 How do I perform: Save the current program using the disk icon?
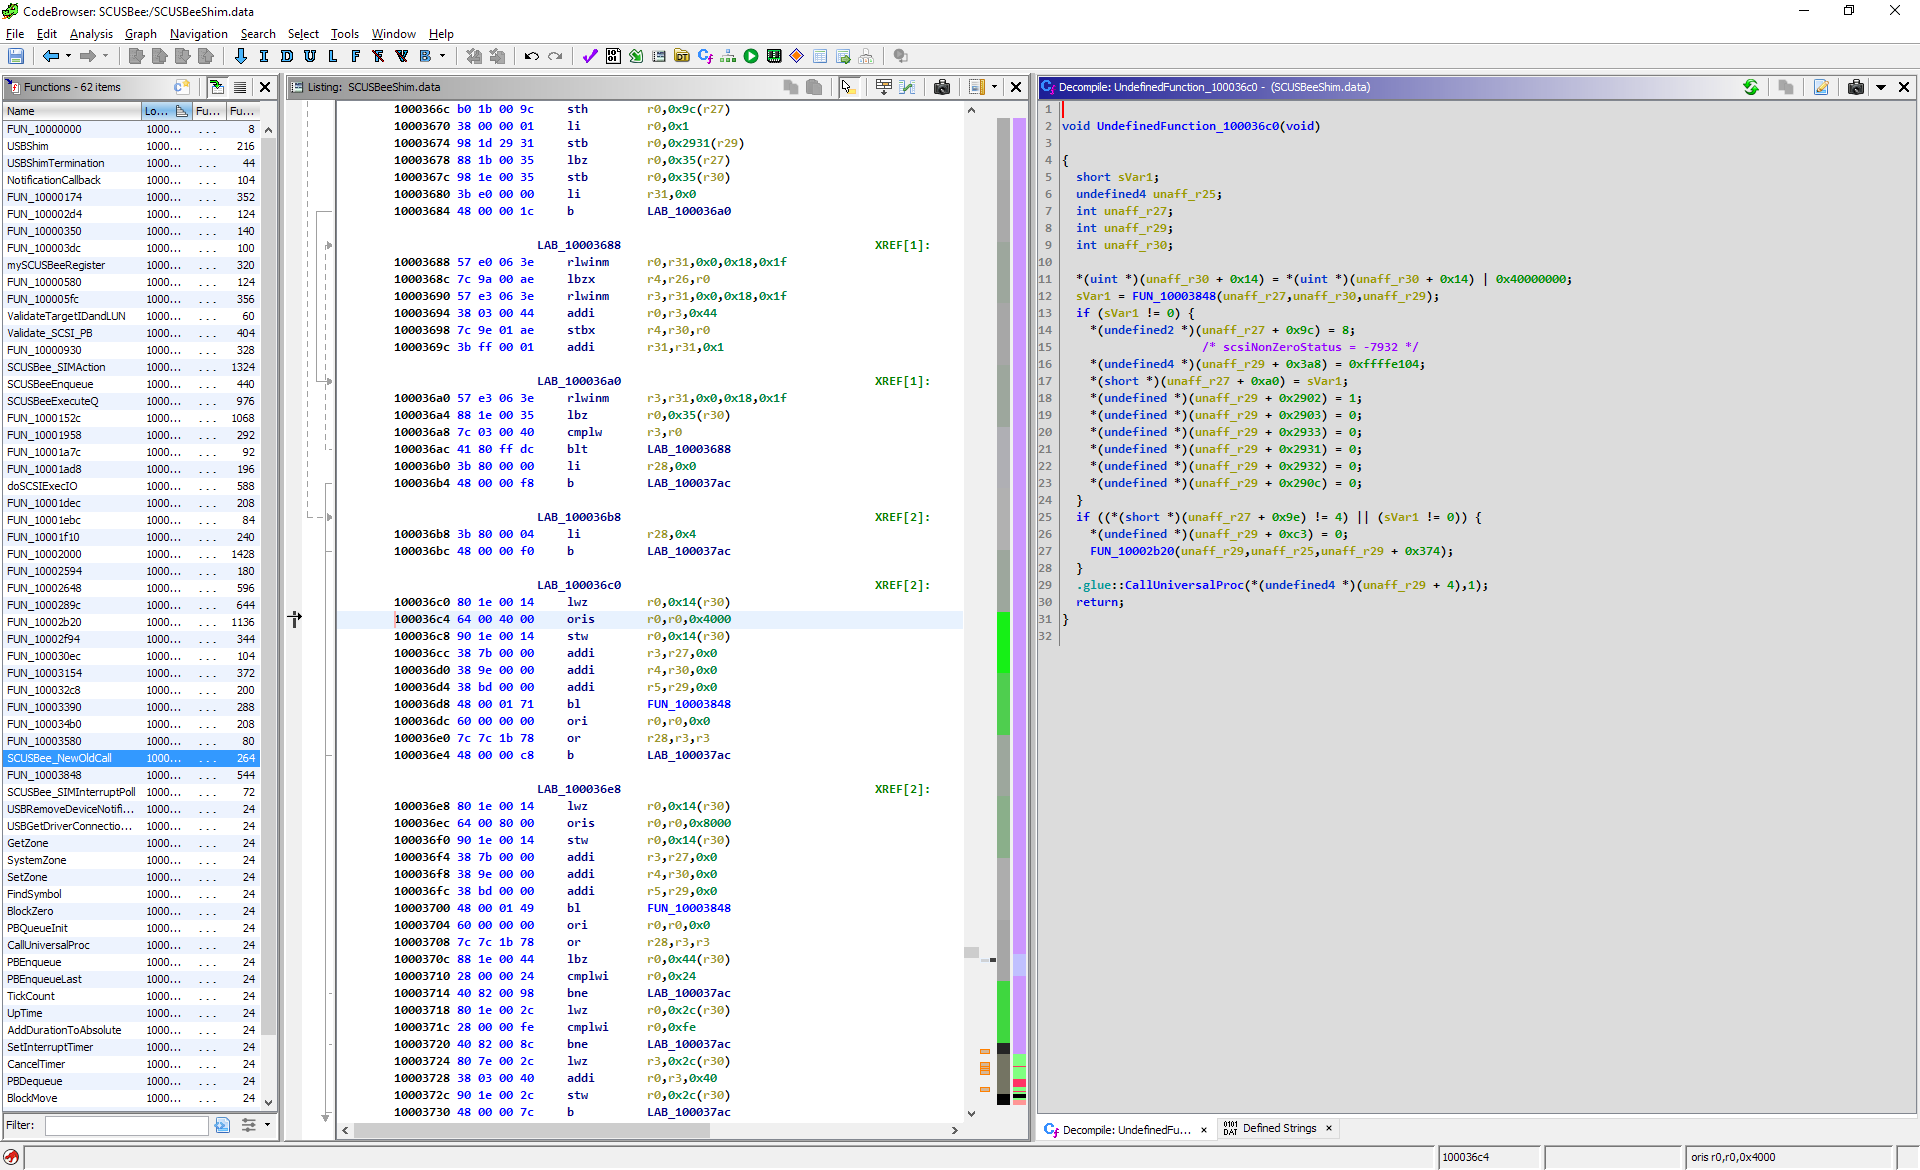point(17,57)
